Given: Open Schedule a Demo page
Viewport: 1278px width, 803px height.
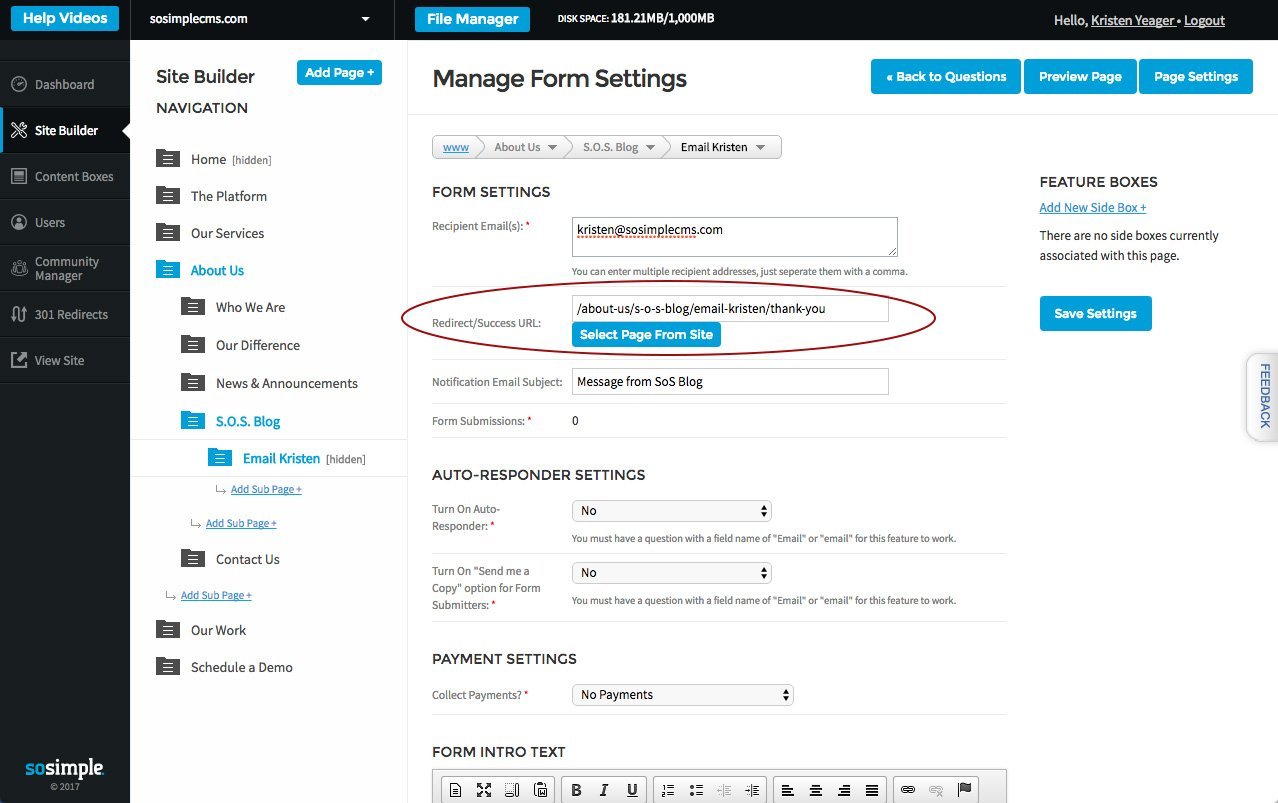Looking at the screenshot, I should click(x=242, y=667).
